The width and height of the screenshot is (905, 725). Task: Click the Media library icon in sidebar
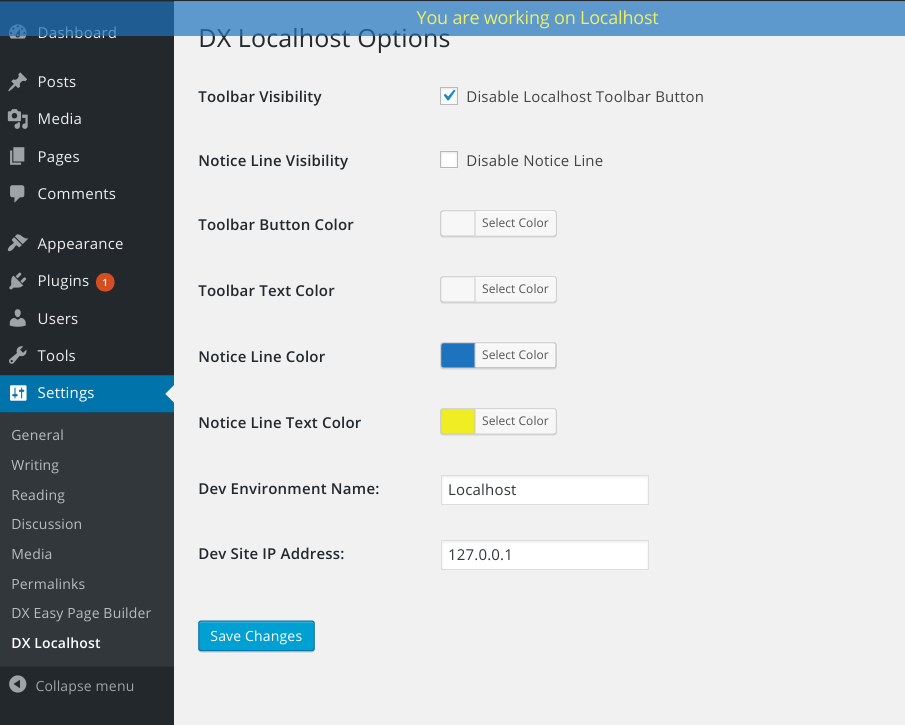[x=18, y=119]
